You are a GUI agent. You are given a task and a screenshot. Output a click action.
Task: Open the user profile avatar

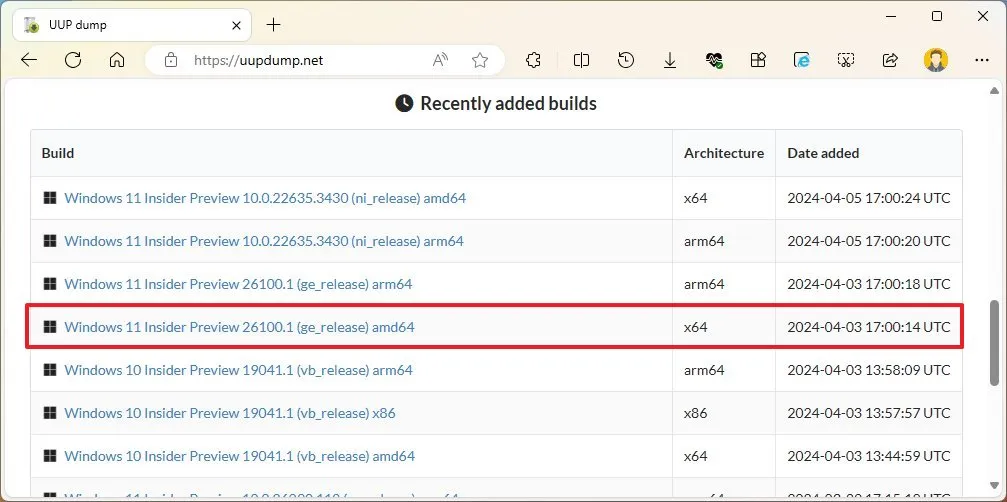tap(935, 60)
